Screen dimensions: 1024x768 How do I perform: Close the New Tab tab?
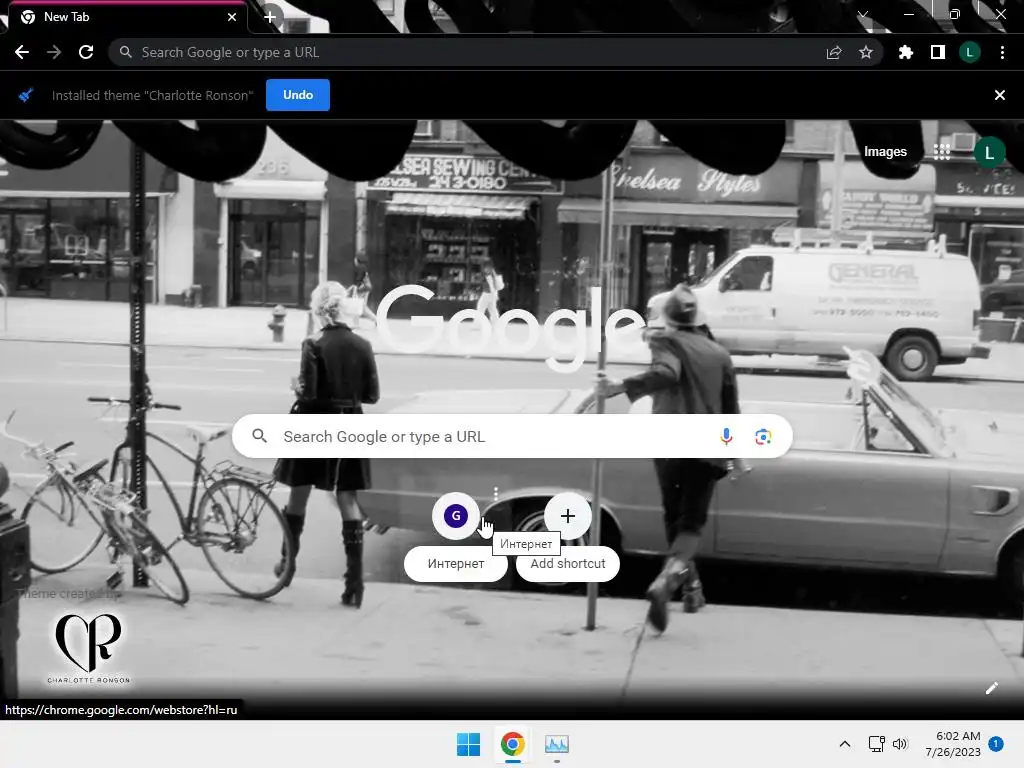click(232, 17)
